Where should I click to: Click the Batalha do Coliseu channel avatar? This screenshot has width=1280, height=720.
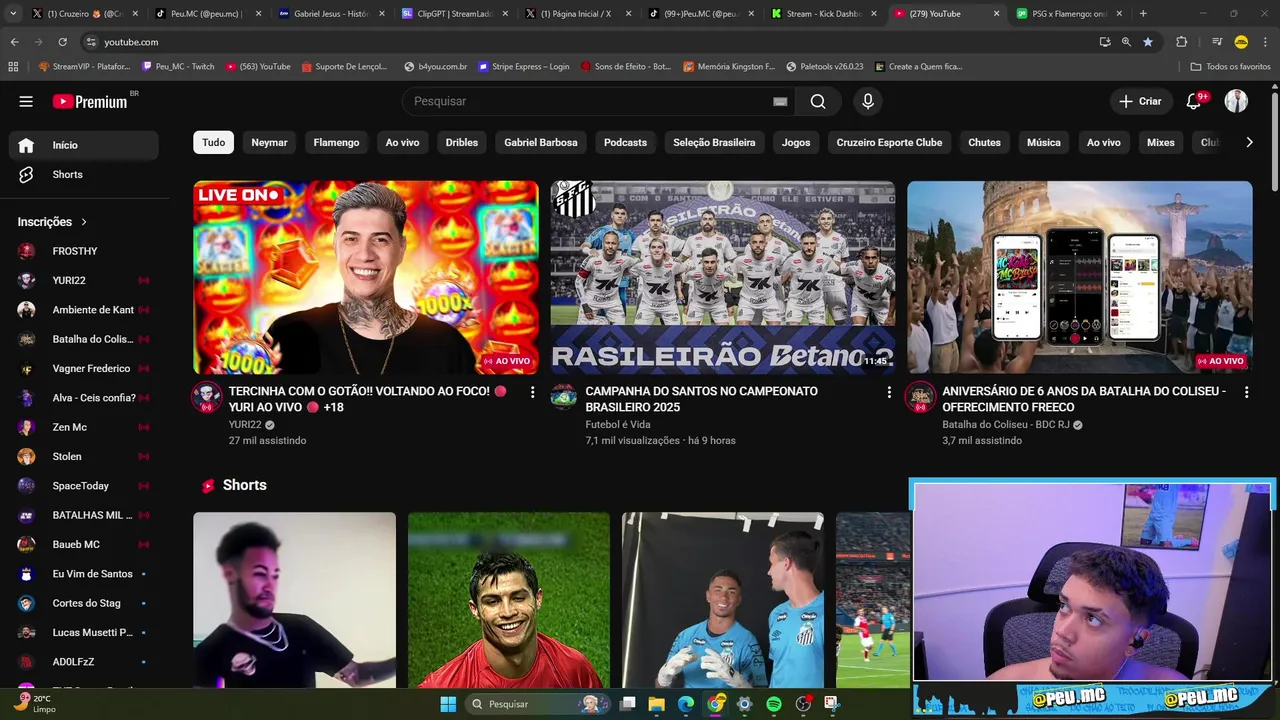(x=920, y=397)
